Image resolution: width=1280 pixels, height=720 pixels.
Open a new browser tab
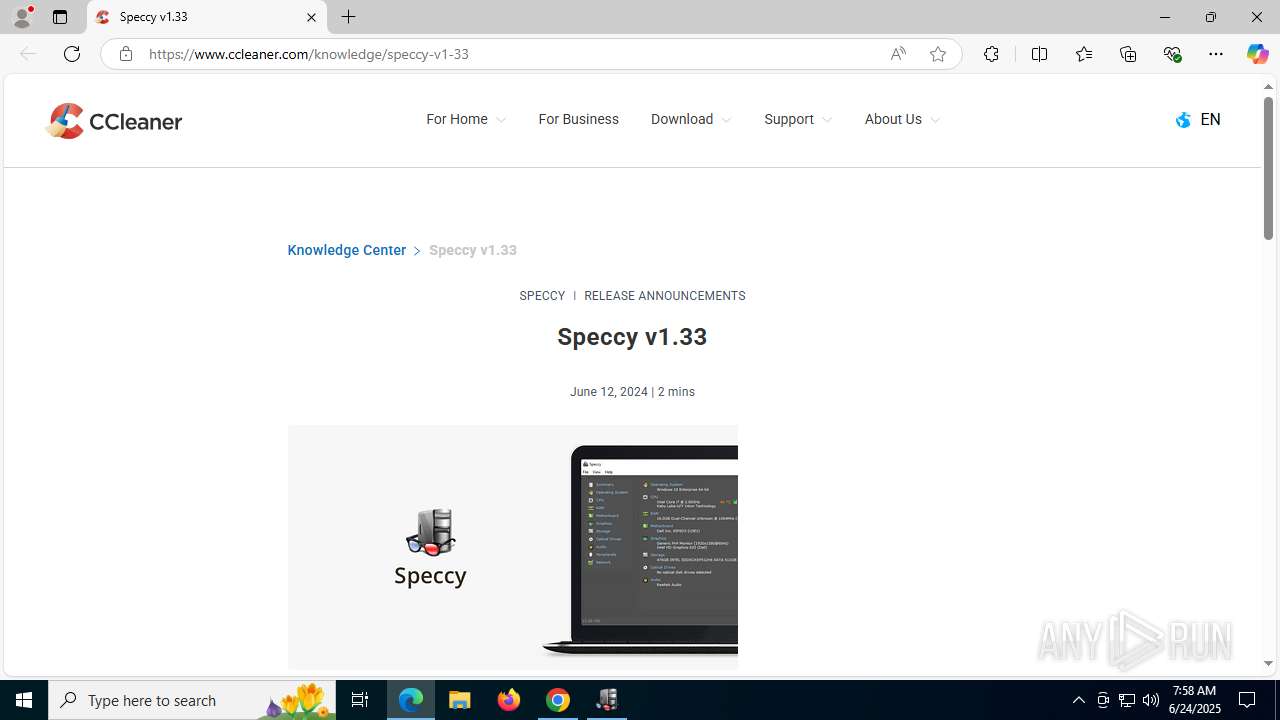click(348, 17)
